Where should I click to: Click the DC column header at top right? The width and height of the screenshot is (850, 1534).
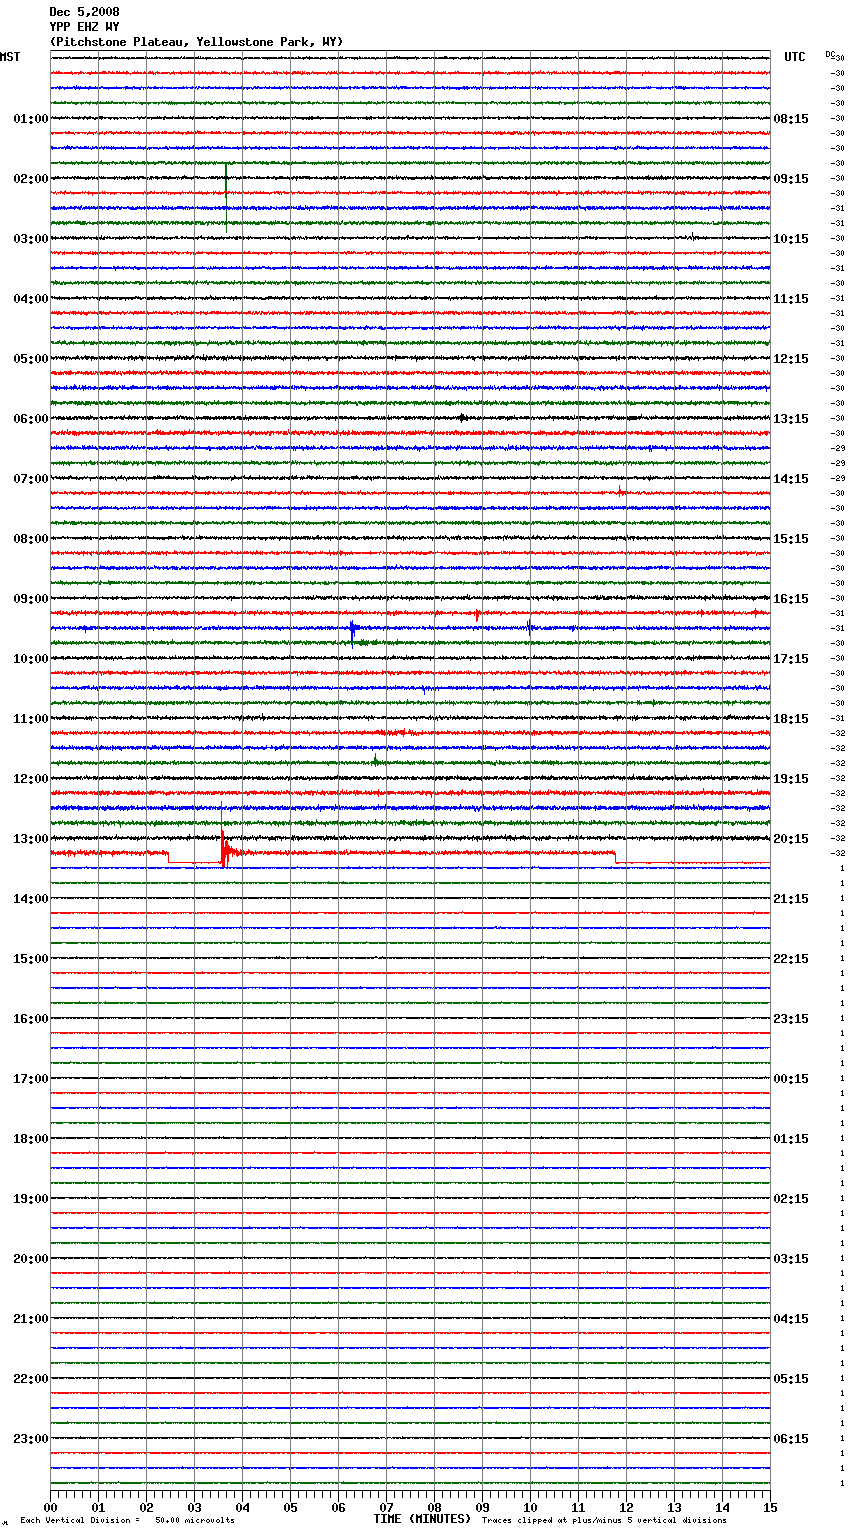tap(830, 55)
